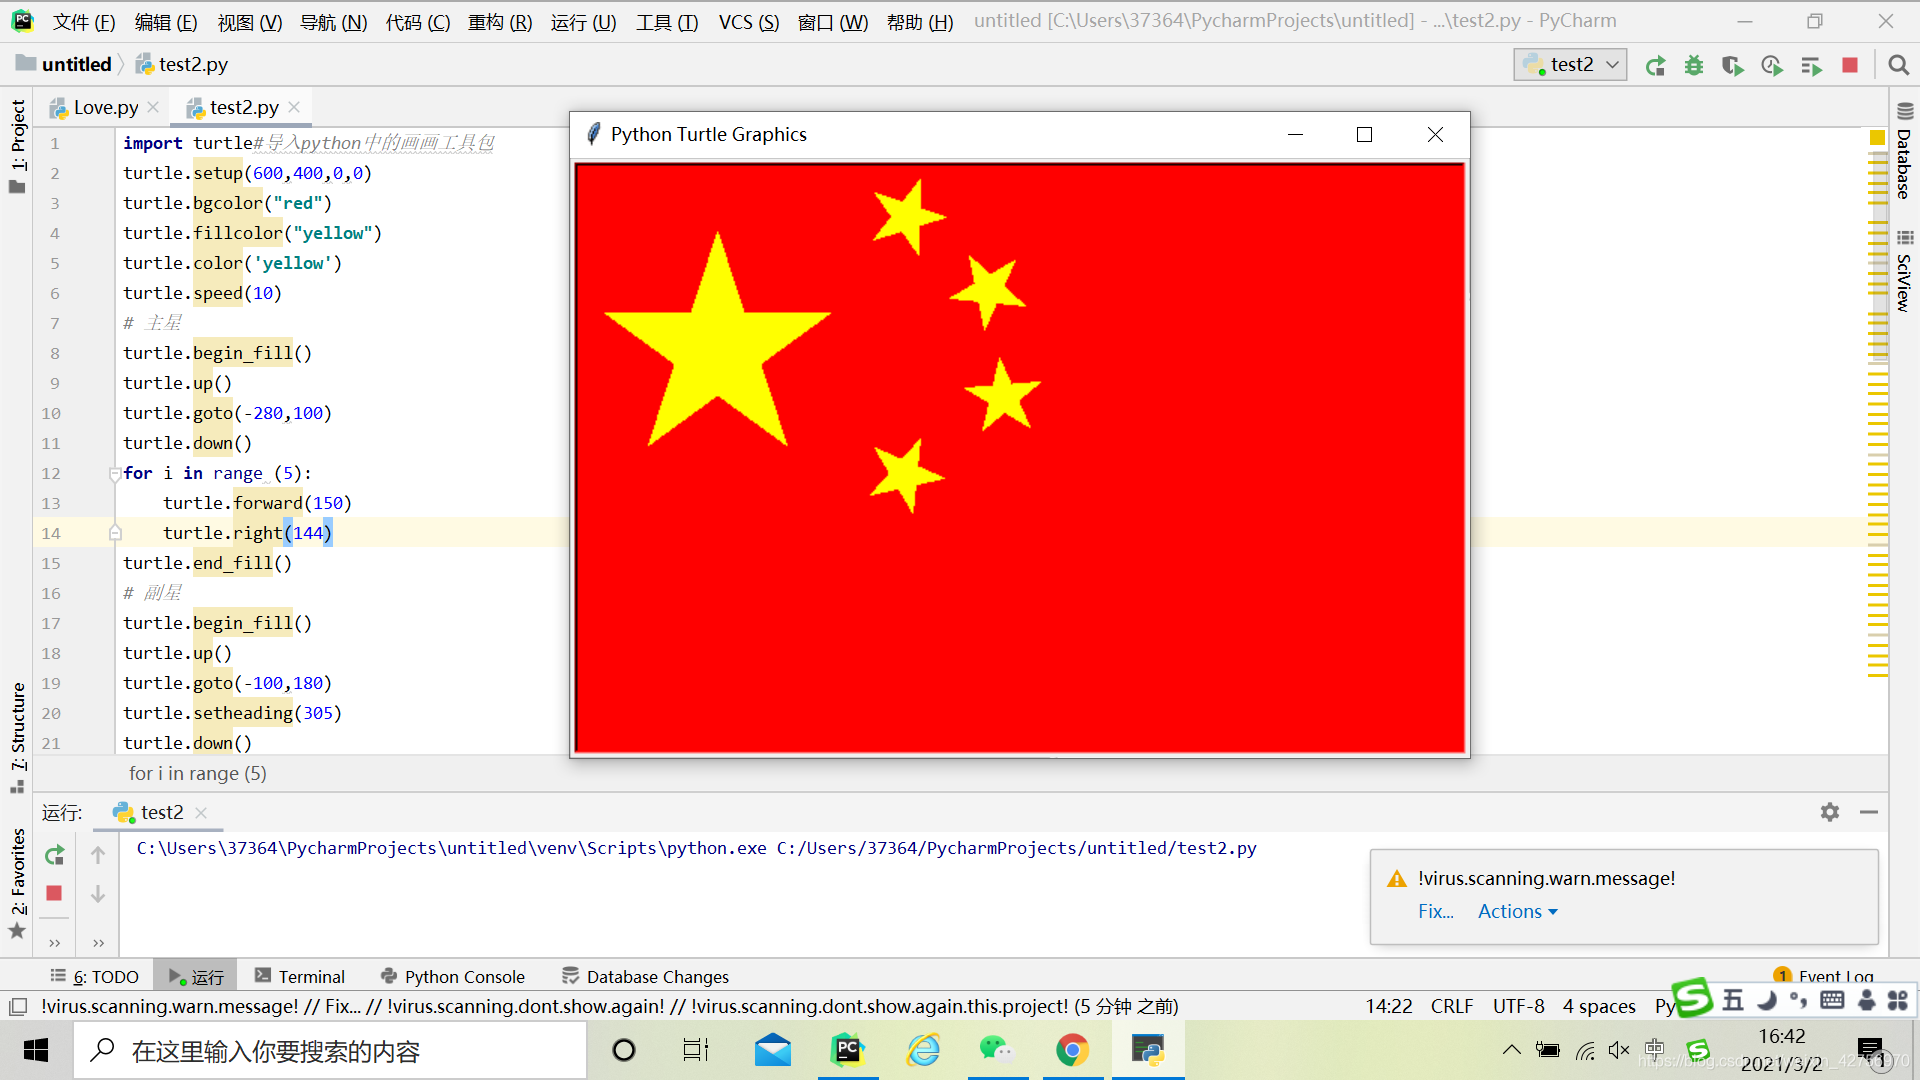Image resolution: width=1920 pixels, height=1080 pixels.
Task: Click the Fix... link in warning popup
Action: click(x=1436, y=911)
